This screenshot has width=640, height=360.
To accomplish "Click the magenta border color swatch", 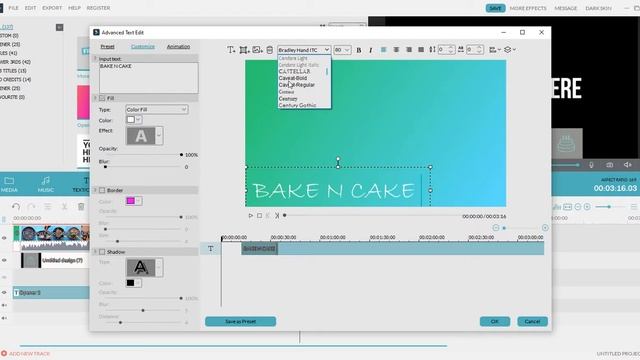I will coord(131,201).
